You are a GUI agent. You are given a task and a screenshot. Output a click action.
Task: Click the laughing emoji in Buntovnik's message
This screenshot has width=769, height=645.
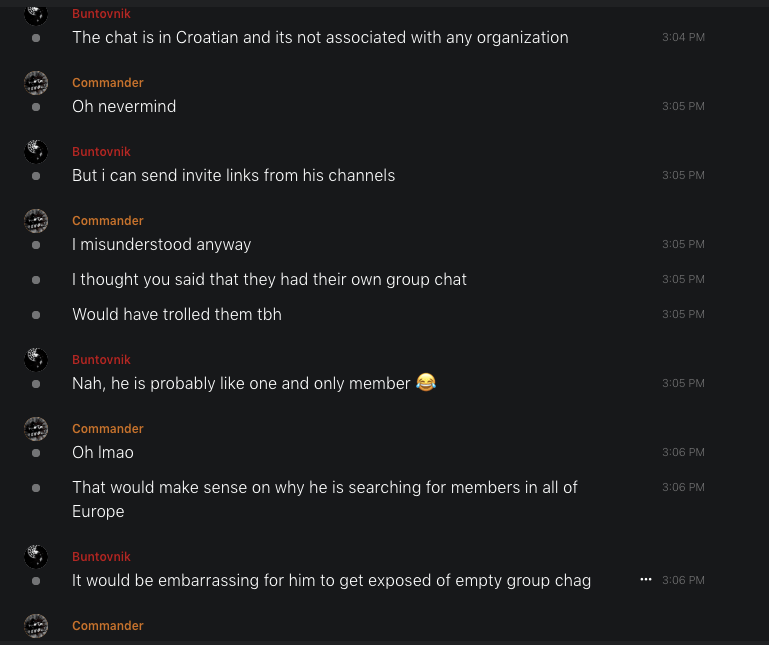click(x=426, y=383)
